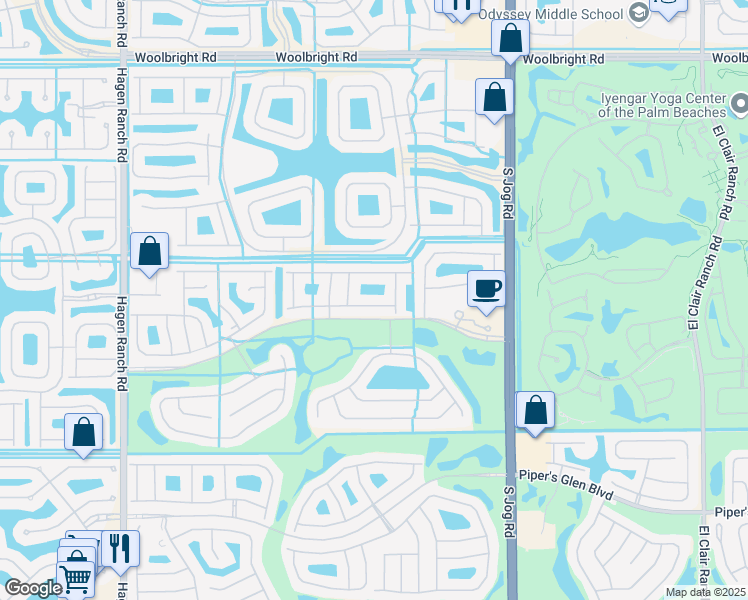This screenshot has height=600, width=748.
Task: Select the shopping bag marker beside S Jog Rd south of Woolbright
Action: [494, 99]
